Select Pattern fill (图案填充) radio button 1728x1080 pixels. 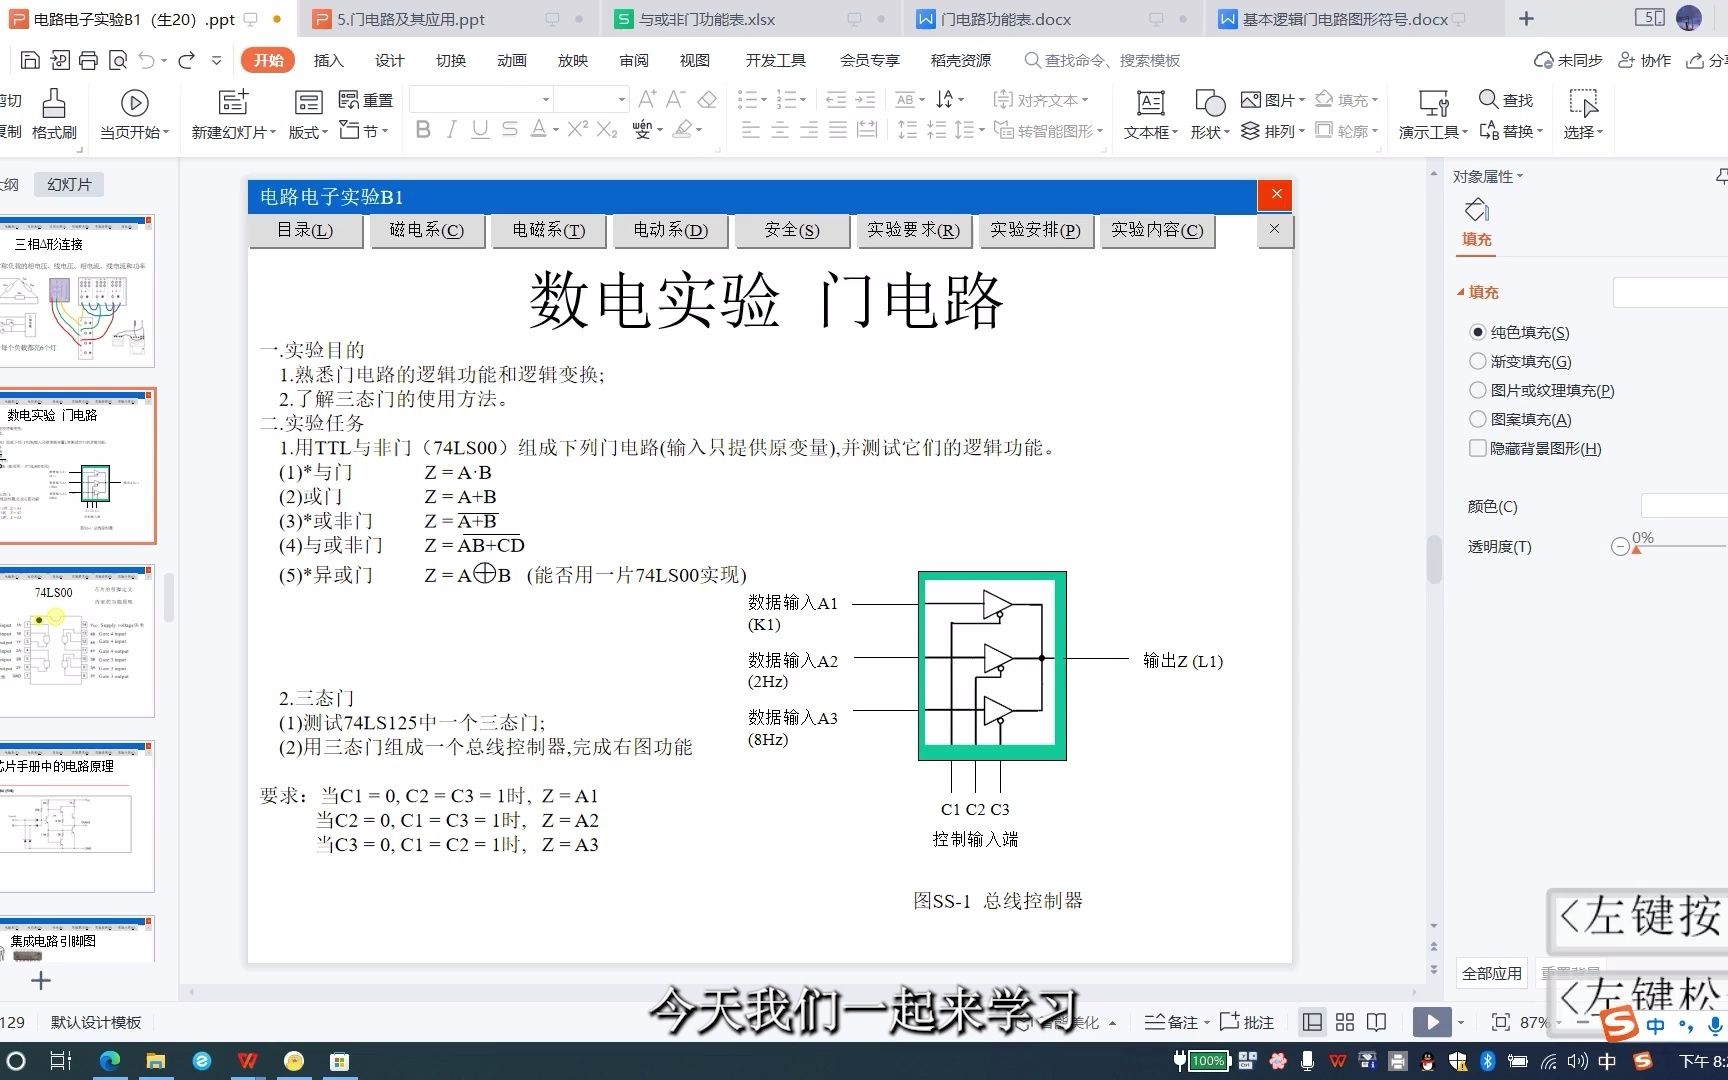click(1478, 419)
